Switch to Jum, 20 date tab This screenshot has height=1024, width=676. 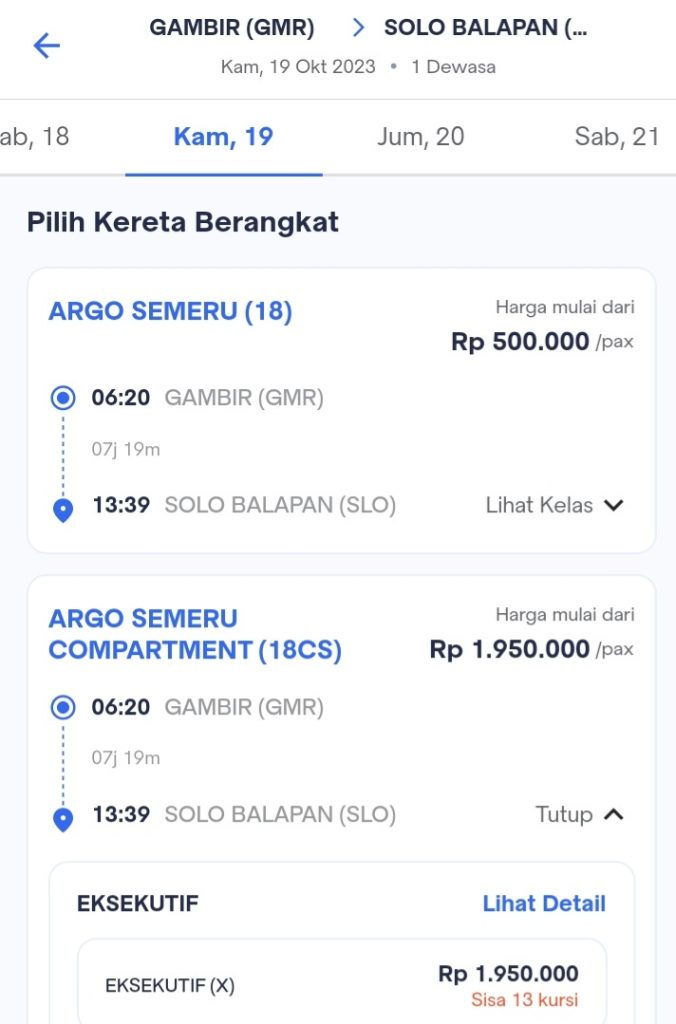pyautogui.click(x=420, y=137)
